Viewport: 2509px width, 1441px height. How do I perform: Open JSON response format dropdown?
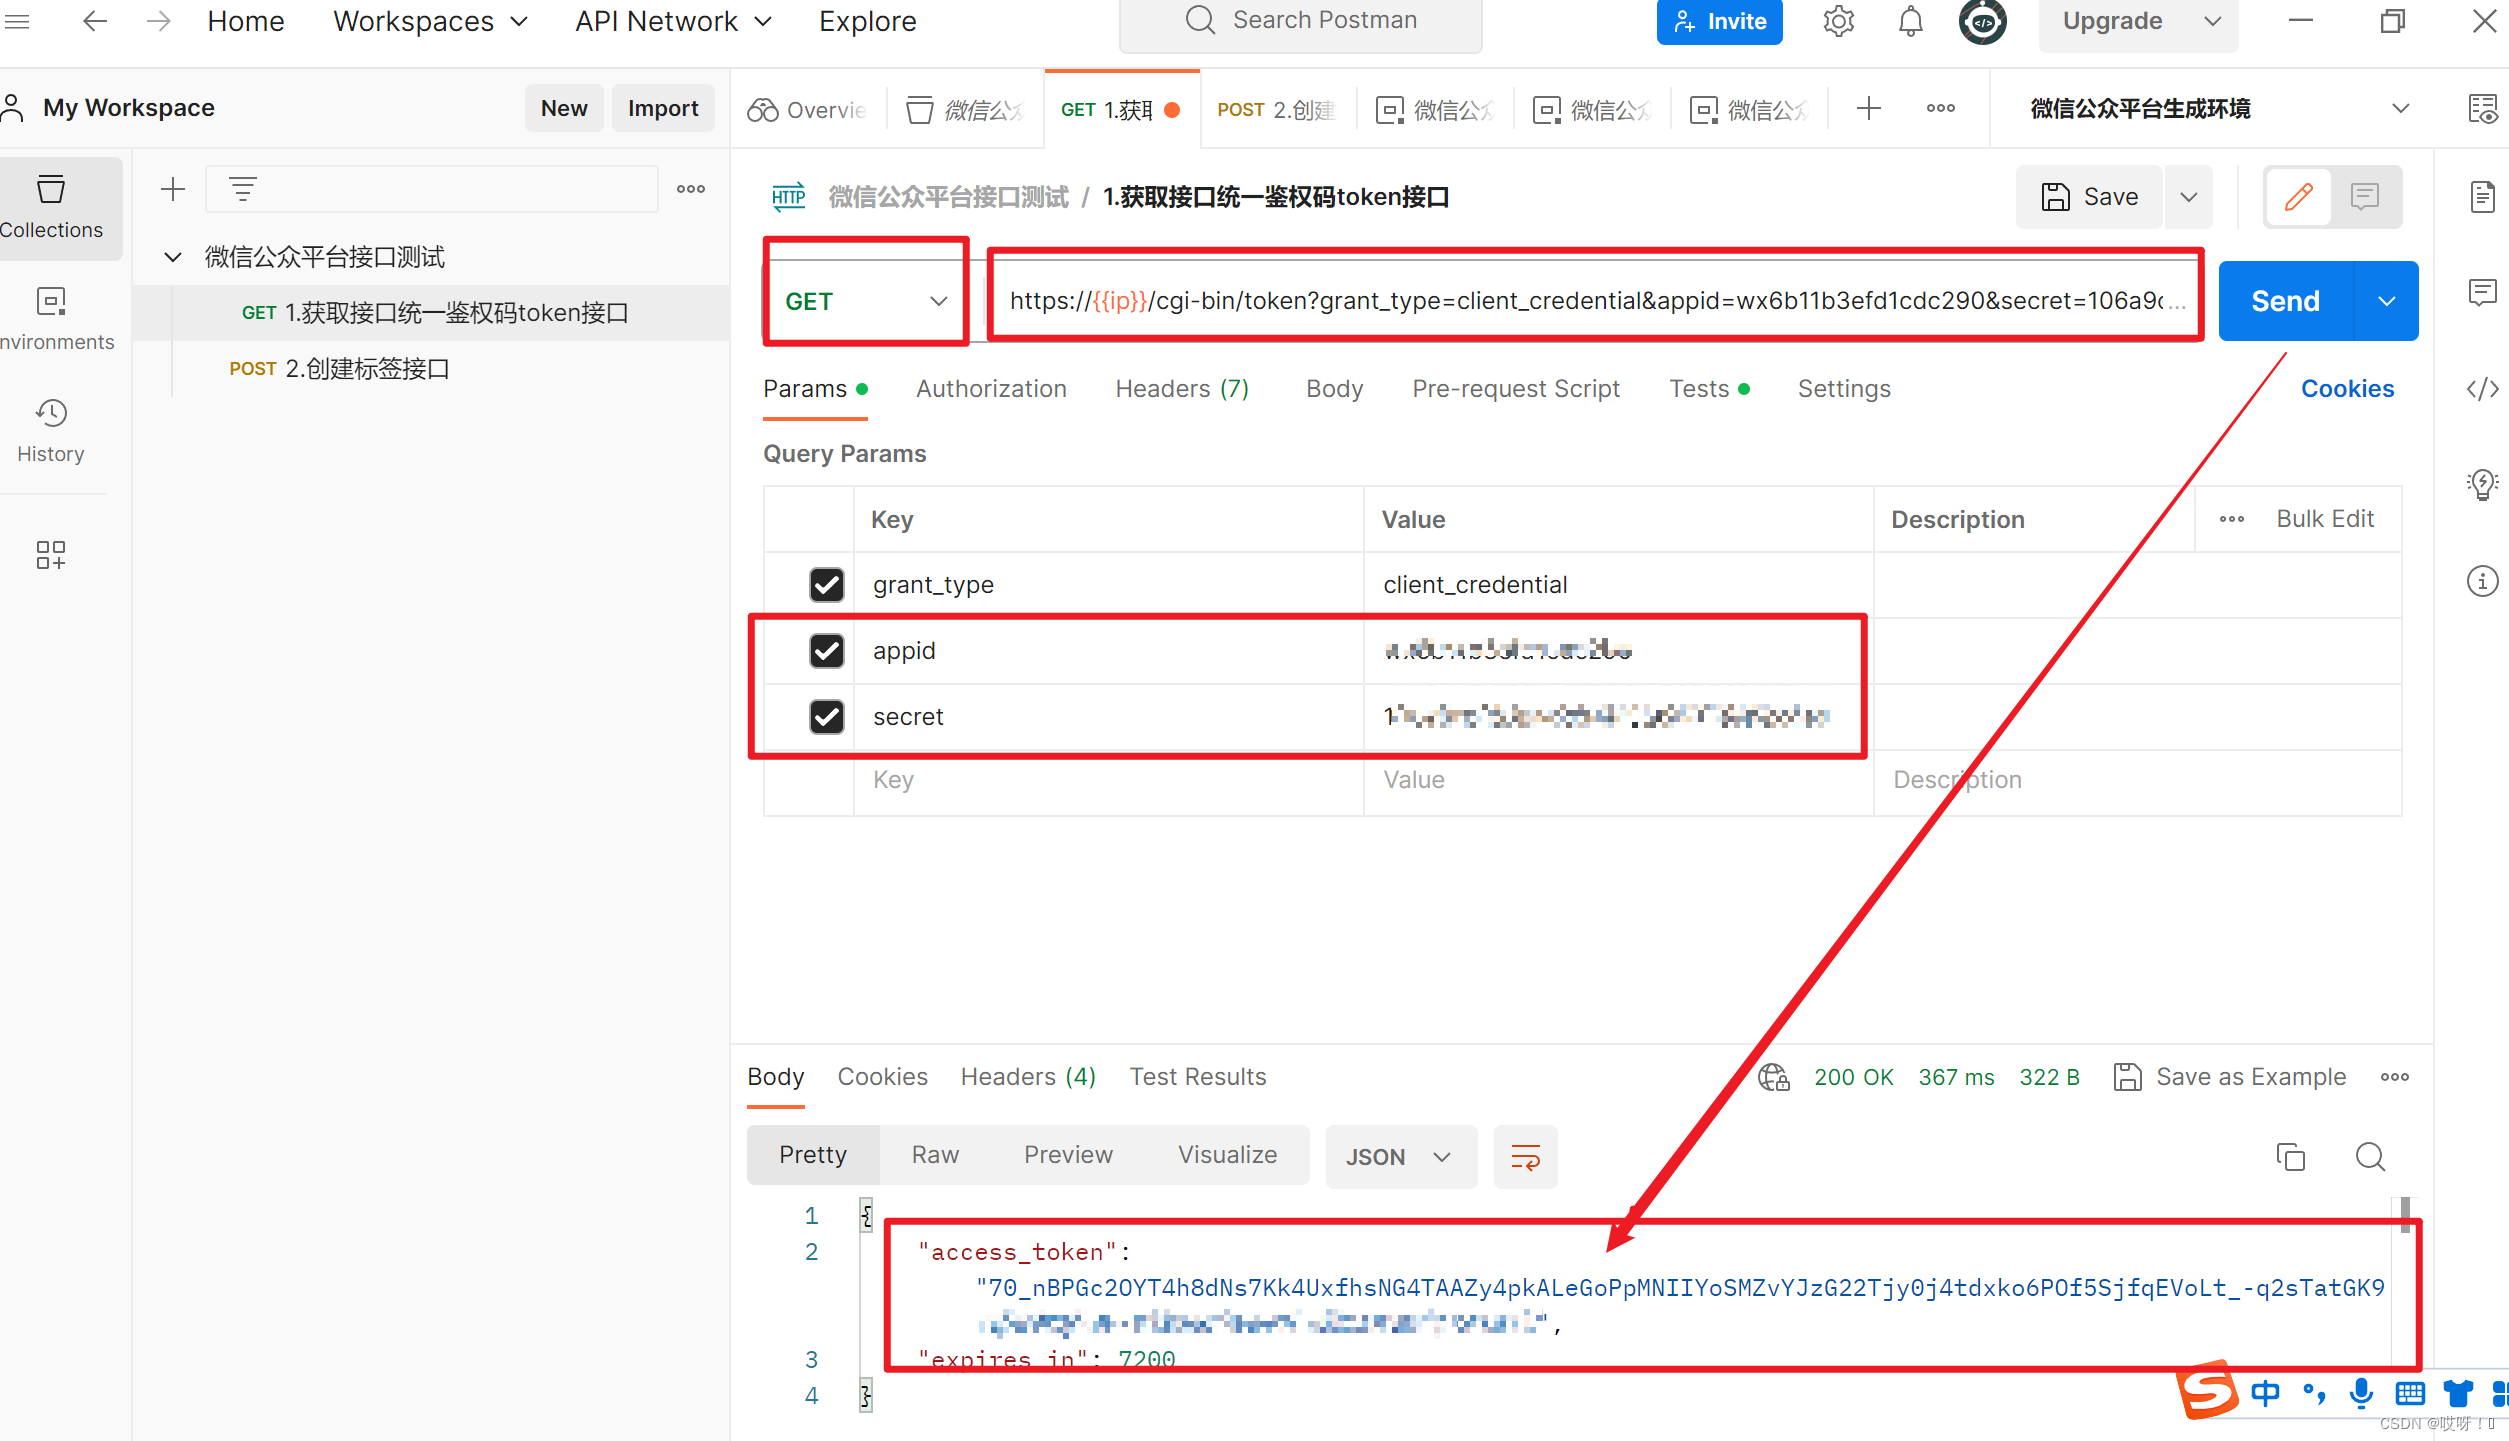point(1400,1156)
